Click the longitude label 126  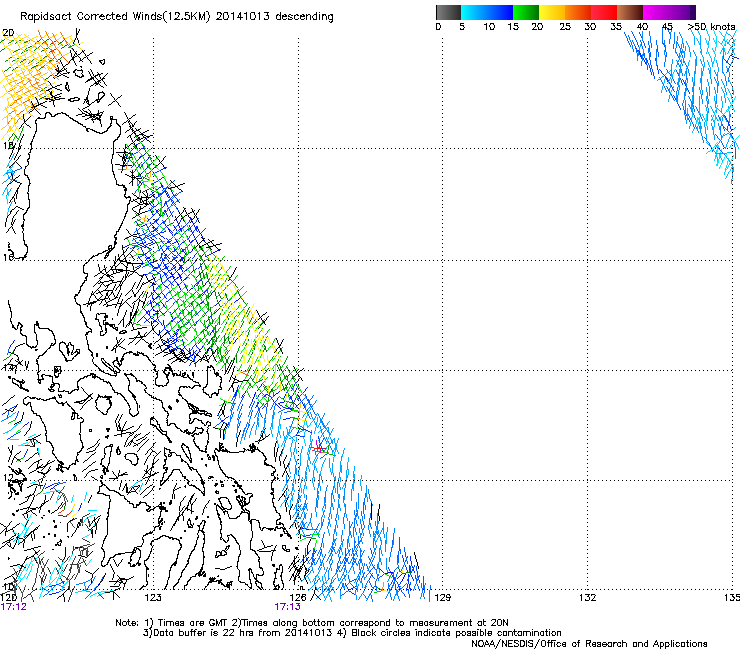(x=298, y=598)
